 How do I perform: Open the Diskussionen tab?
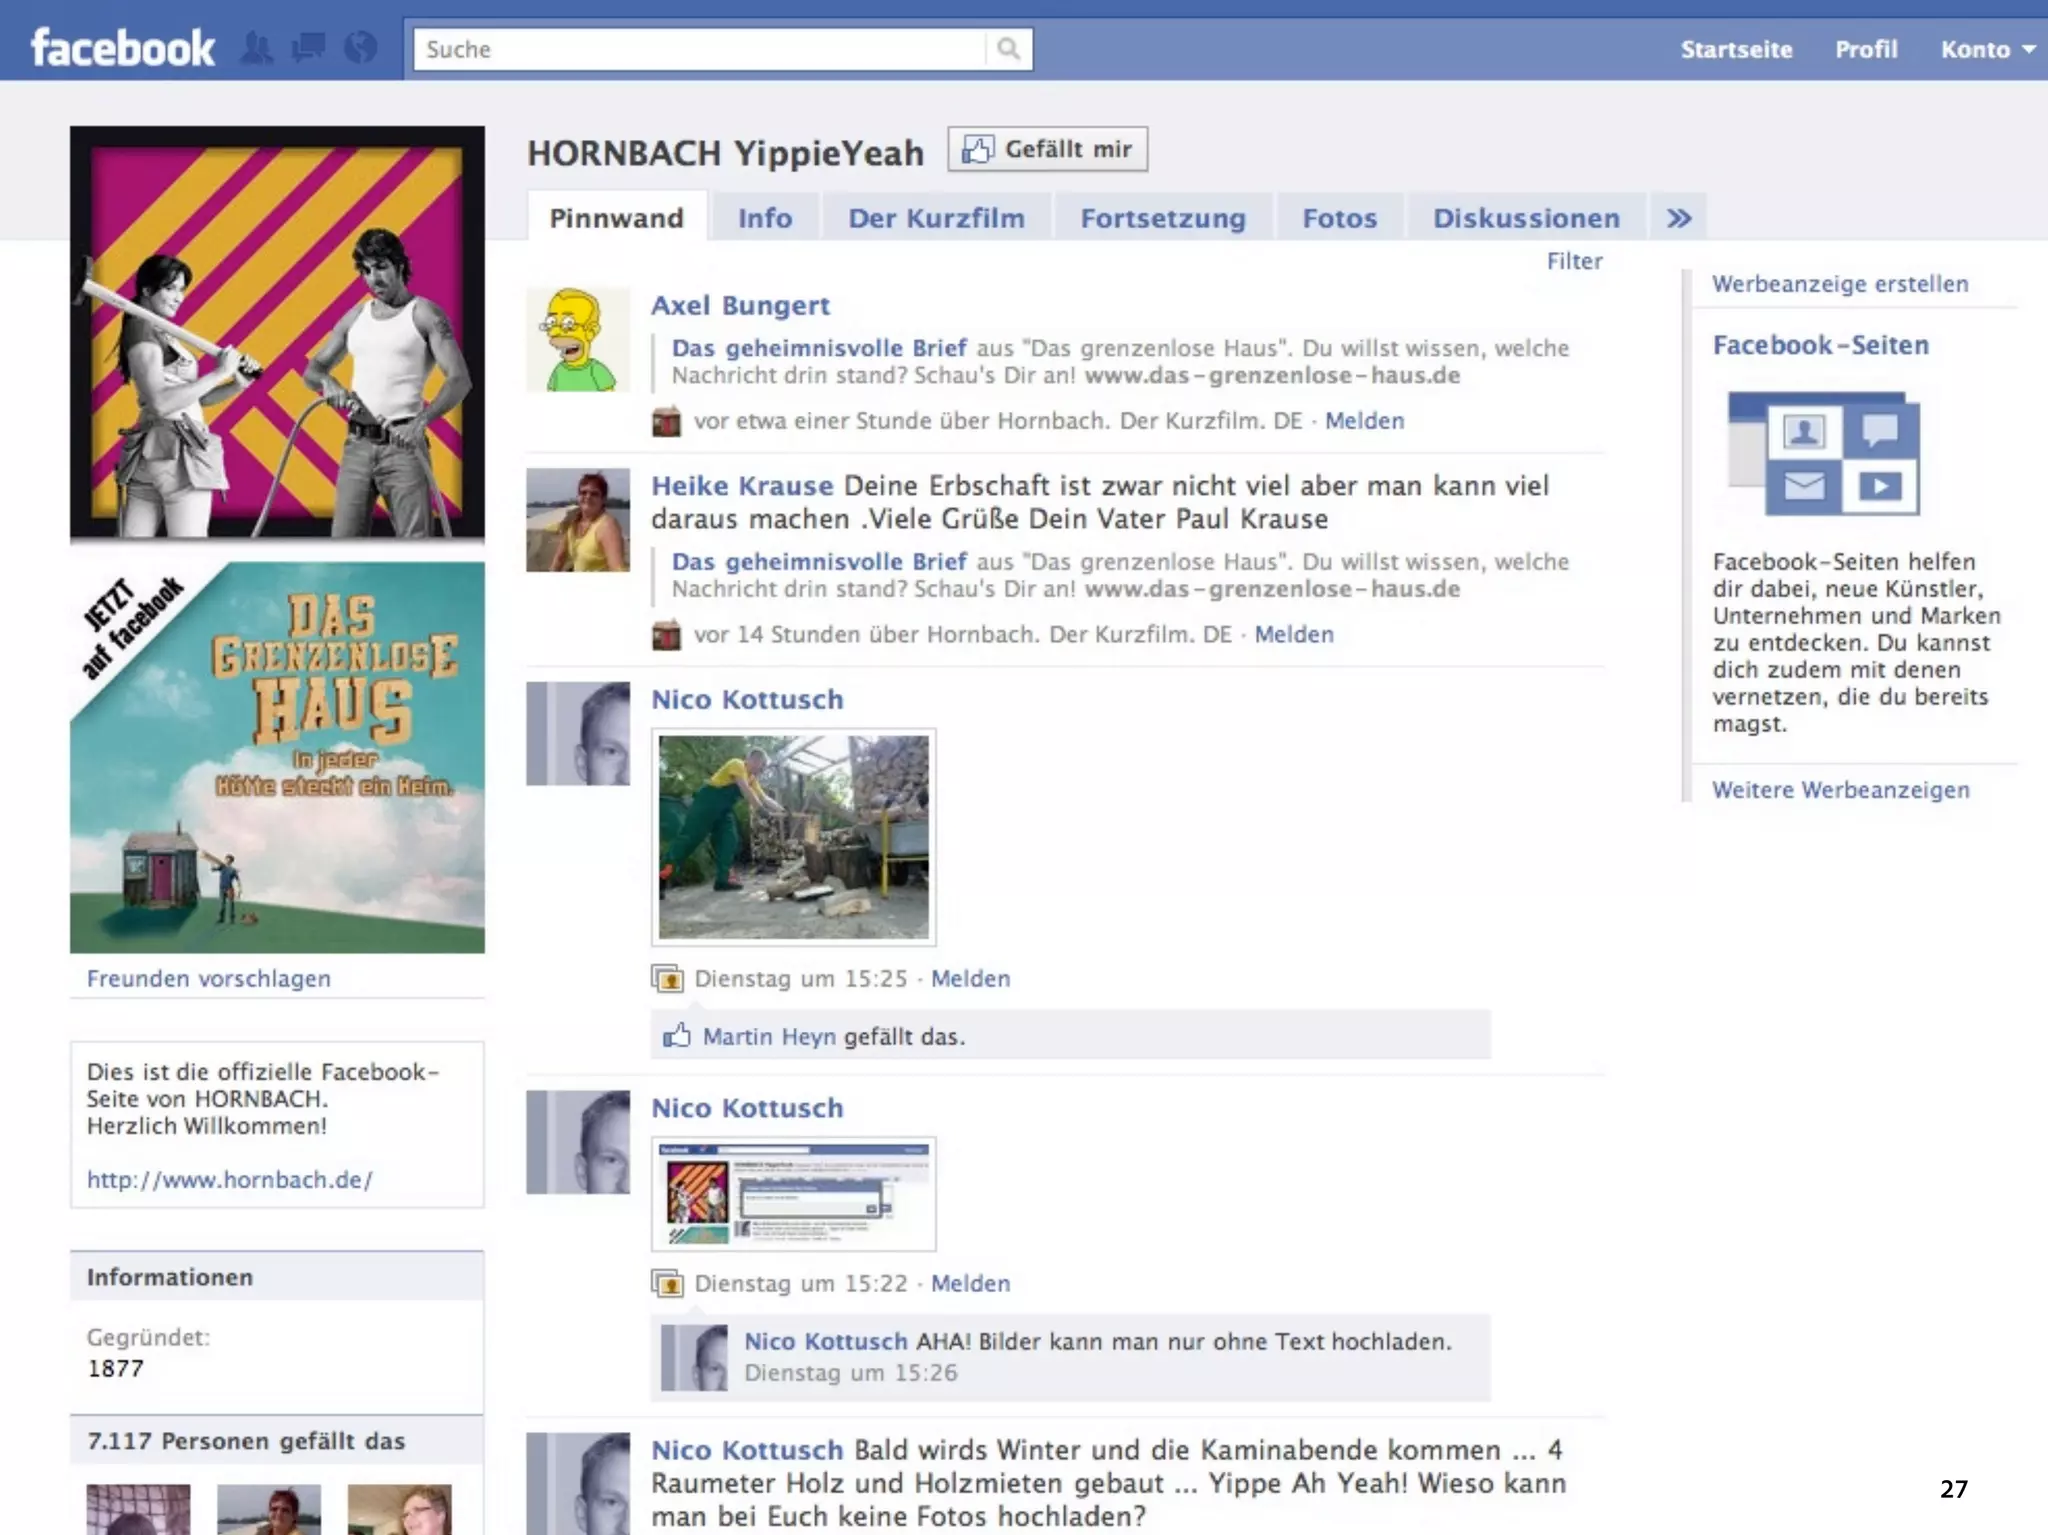pos(1526,218)
